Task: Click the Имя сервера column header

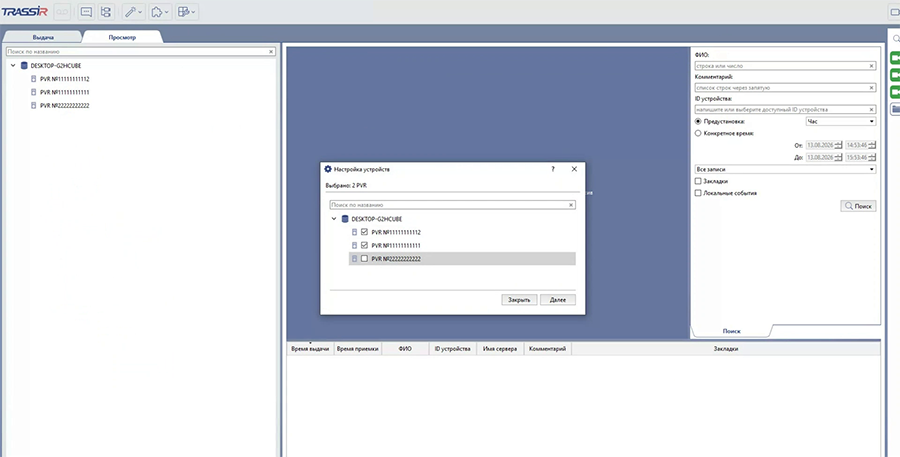Action: click(x=500, y=348)
